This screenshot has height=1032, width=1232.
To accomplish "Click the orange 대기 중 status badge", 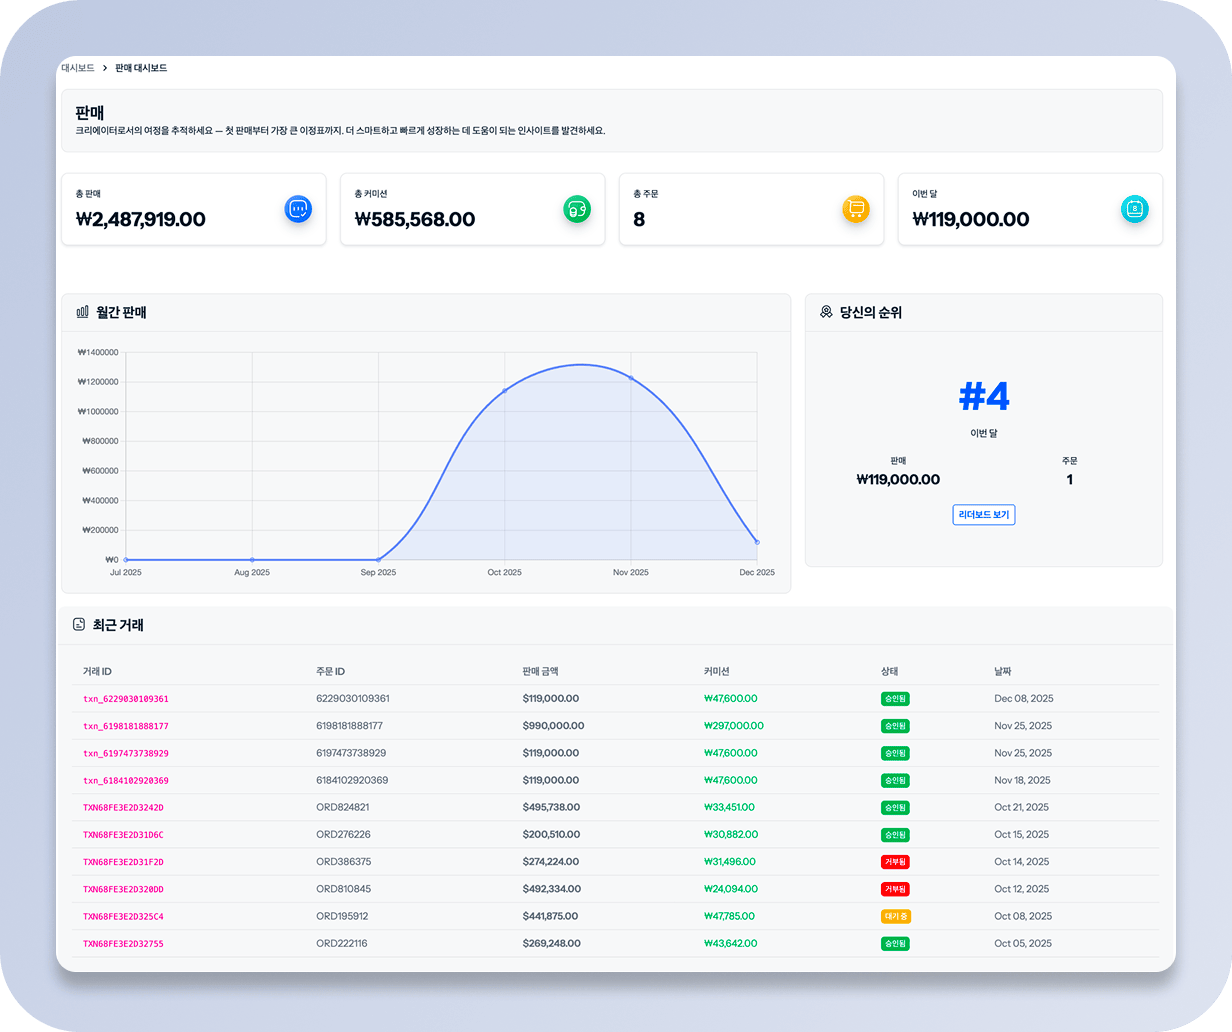I will click(895, 916).
